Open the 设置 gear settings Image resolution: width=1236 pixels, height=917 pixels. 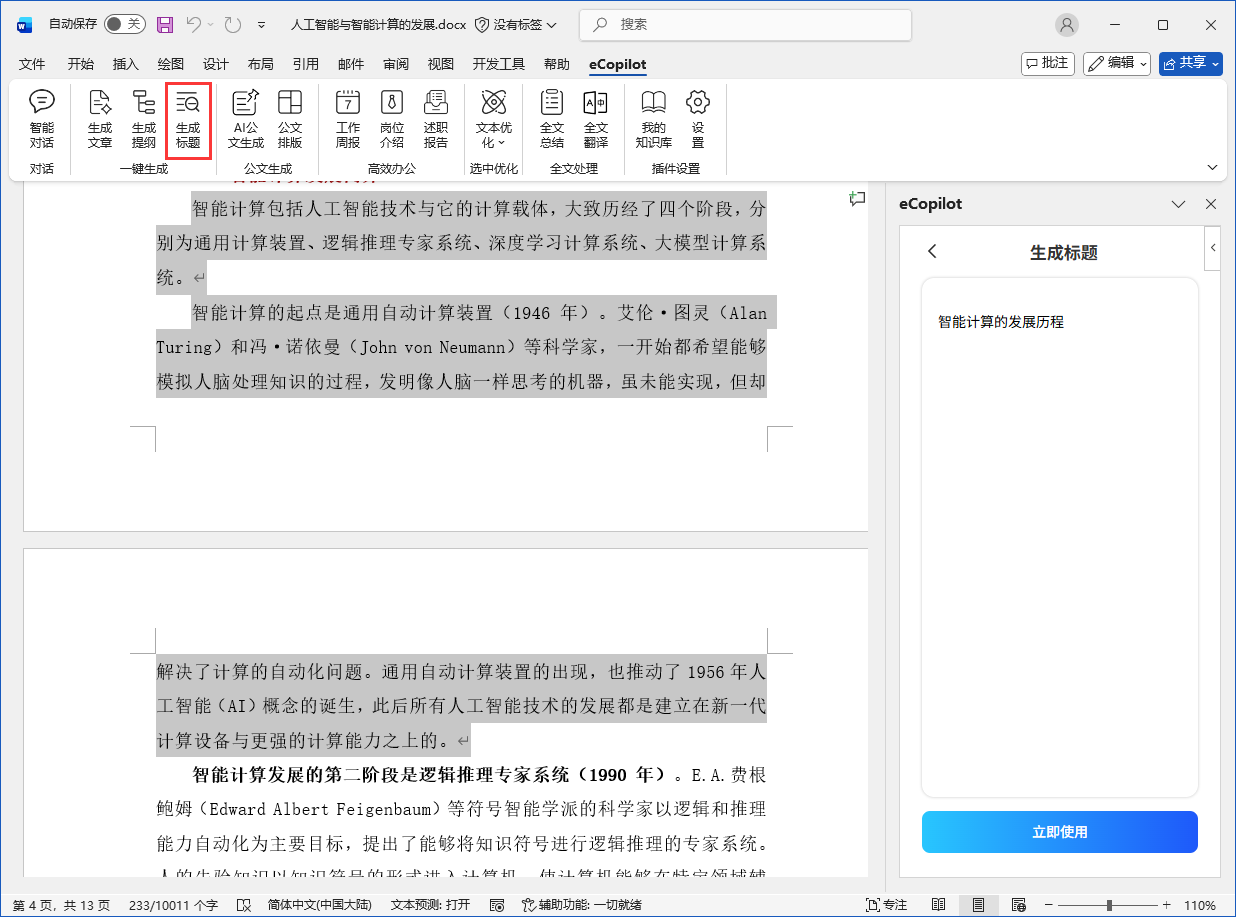pyautogui.click(x=698, y=119)
